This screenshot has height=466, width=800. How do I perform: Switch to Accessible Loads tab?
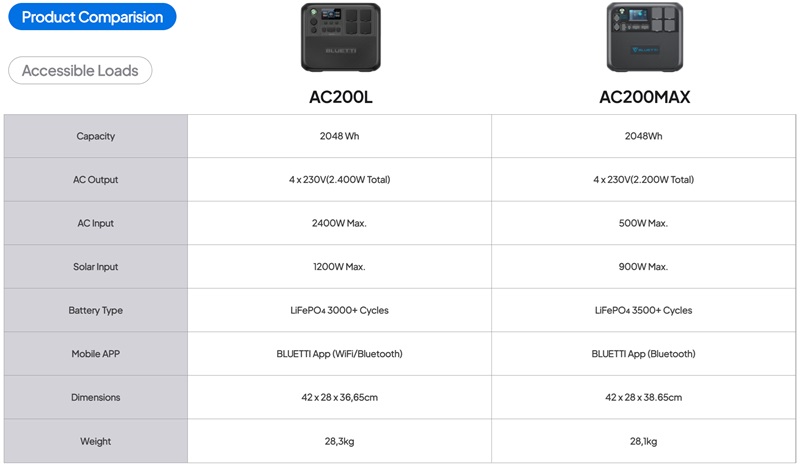80,70
